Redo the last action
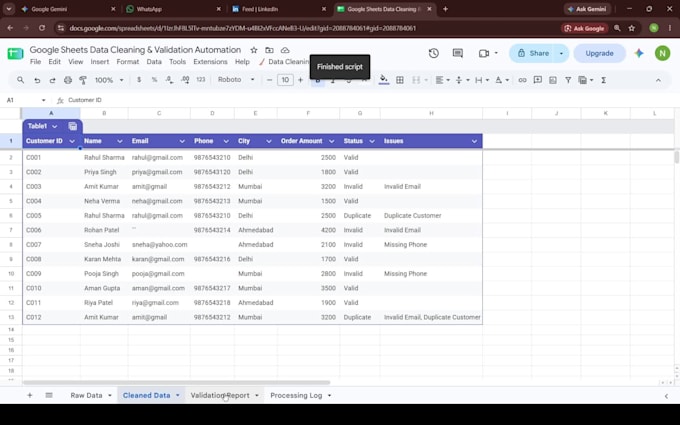The height and width of the screenshot is (425, 680). pyautogui.click(x=52, y=80)
